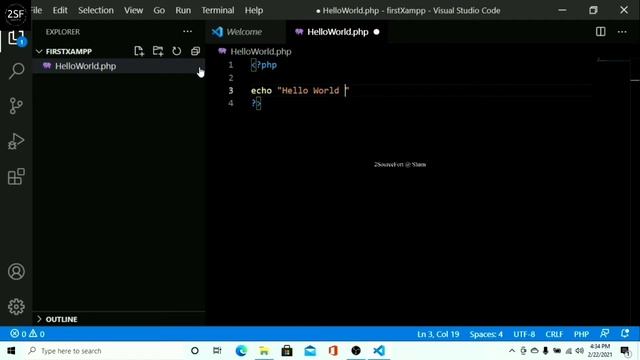The width and height of the screenshot is (640, 360).
Task: Open the Extensions view
Action: (x=16, y=176)
